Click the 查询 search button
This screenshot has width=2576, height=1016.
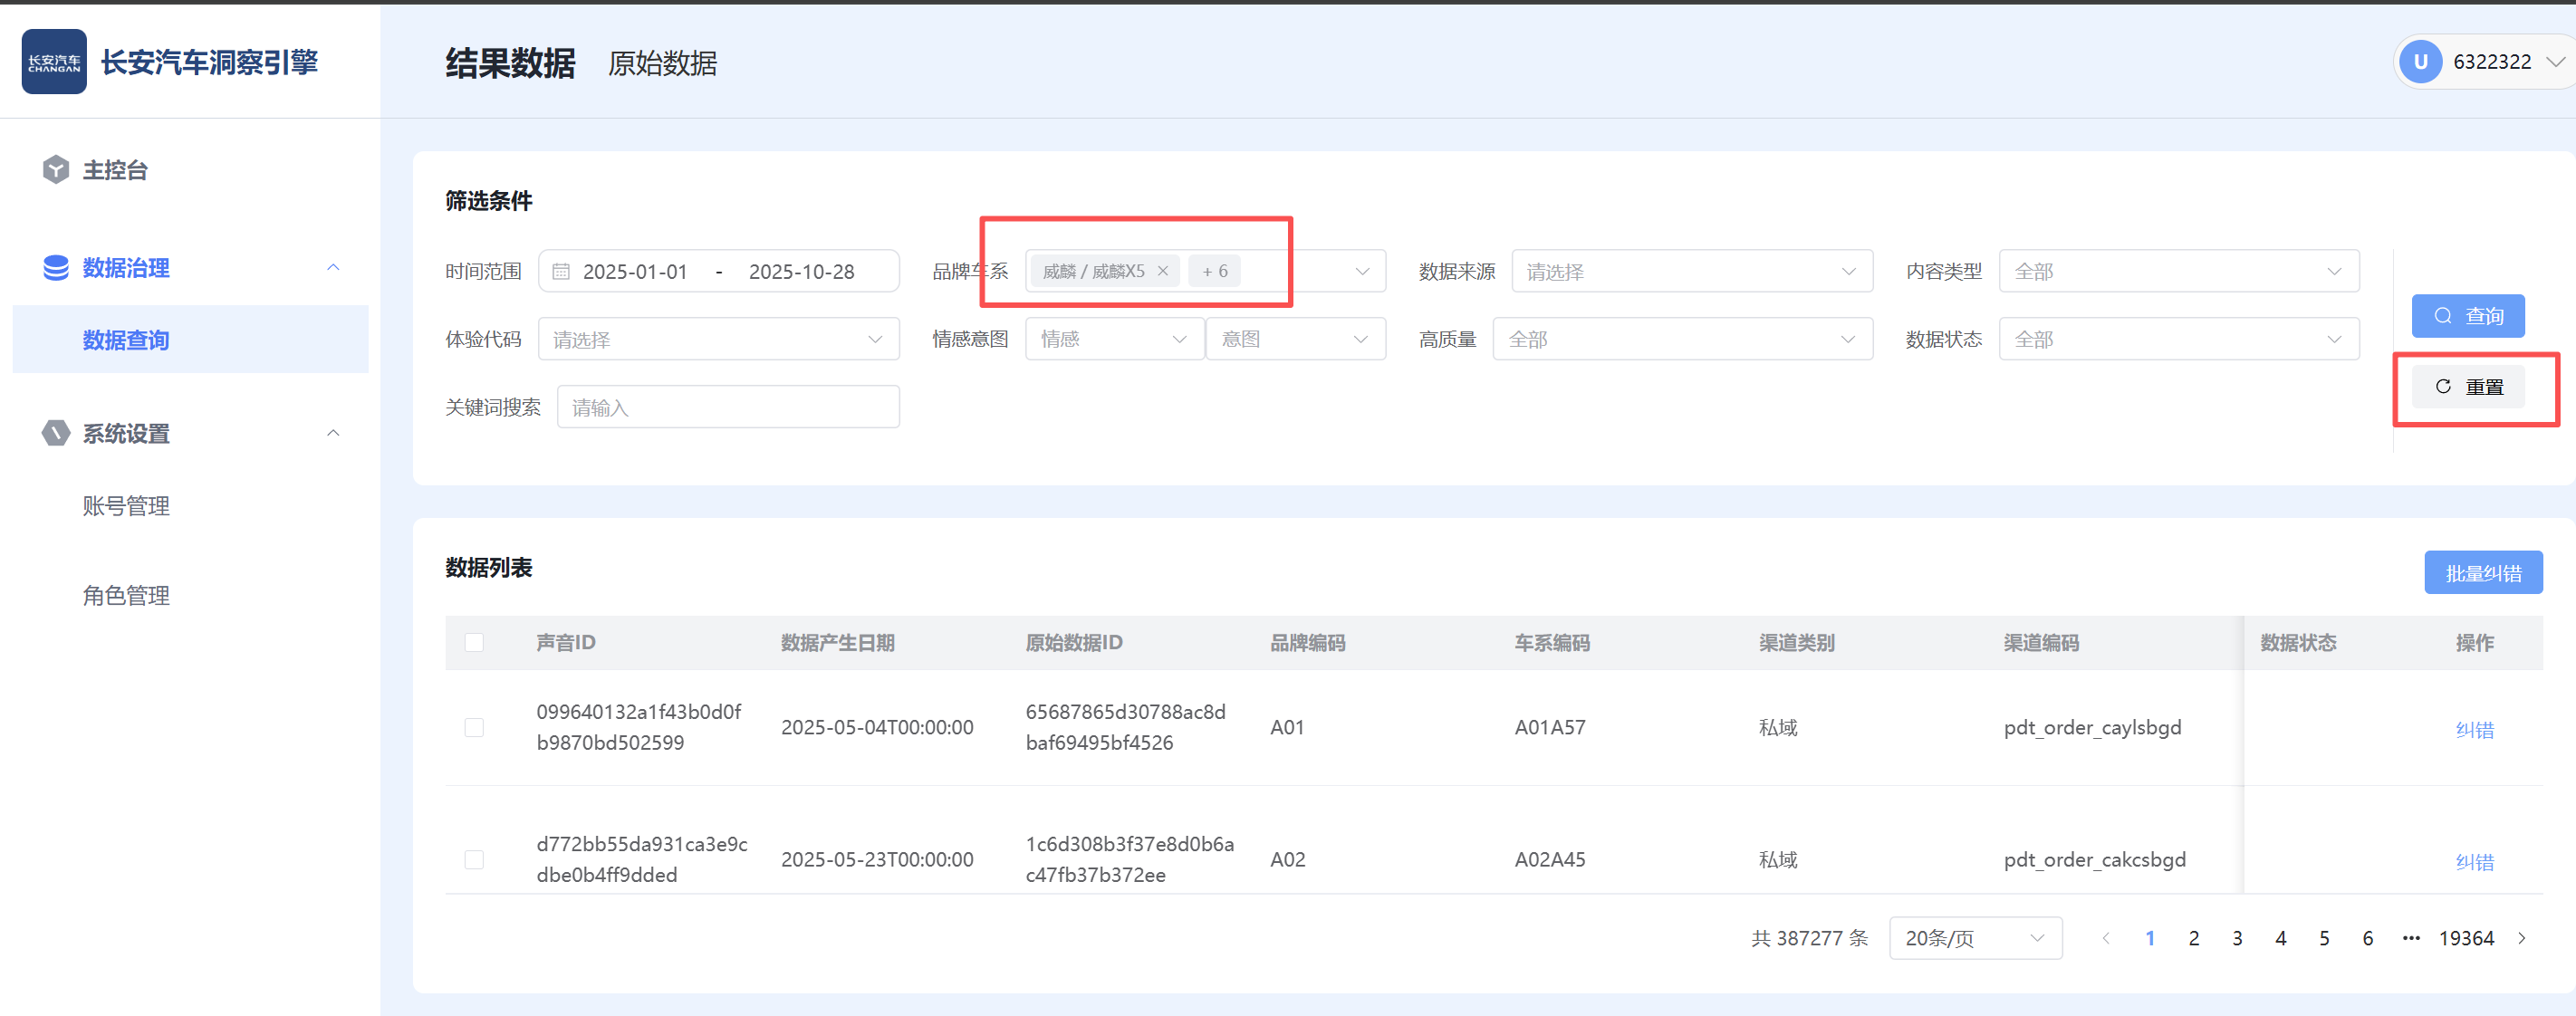[2467, 316]
